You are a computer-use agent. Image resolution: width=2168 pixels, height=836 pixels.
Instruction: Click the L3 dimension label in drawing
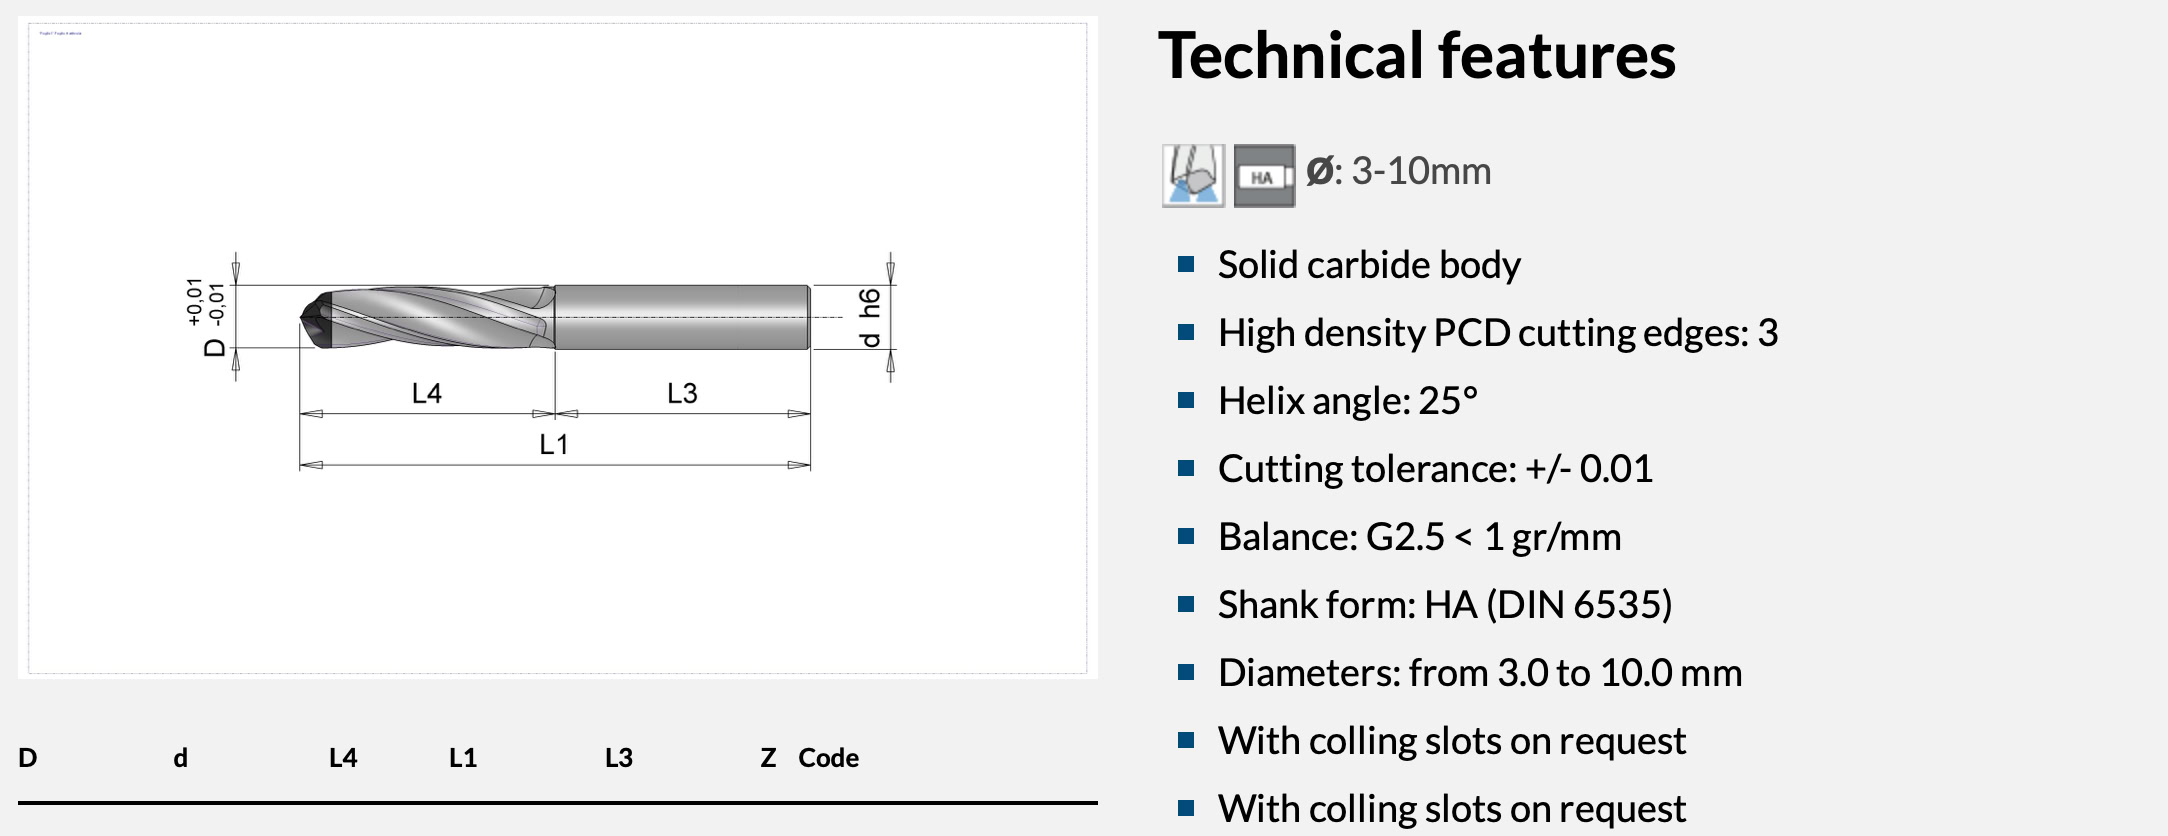tap(682, 394)
